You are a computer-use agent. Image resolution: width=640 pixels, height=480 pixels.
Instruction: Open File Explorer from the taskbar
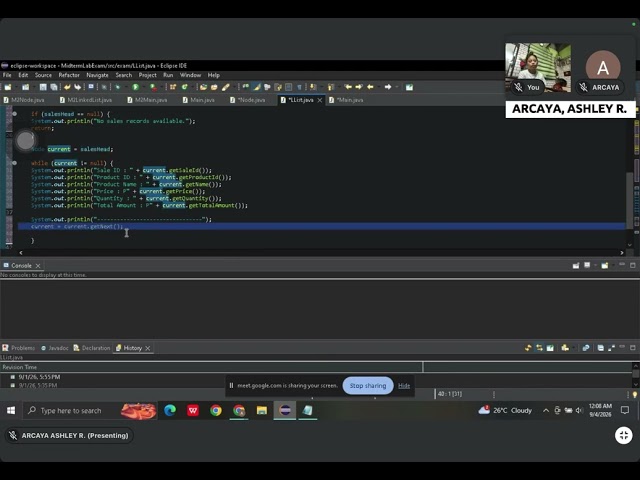pos(262,410)
